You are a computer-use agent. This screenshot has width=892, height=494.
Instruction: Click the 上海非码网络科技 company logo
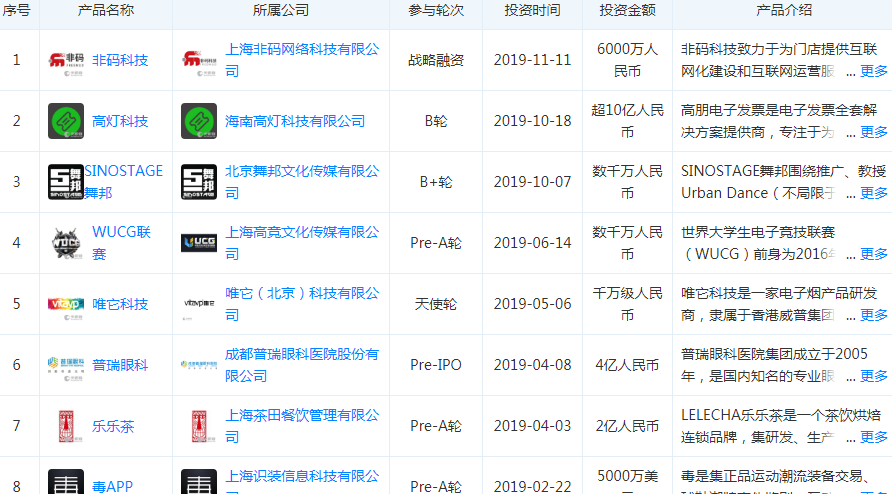[x=199, y=60]
